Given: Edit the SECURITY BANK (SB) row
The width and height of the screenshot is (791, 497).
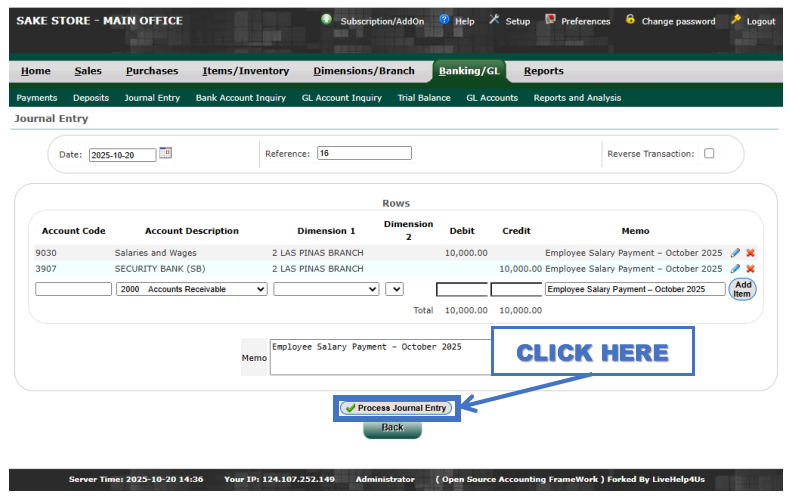Looking at the screenshot, I should pos(736,269).
